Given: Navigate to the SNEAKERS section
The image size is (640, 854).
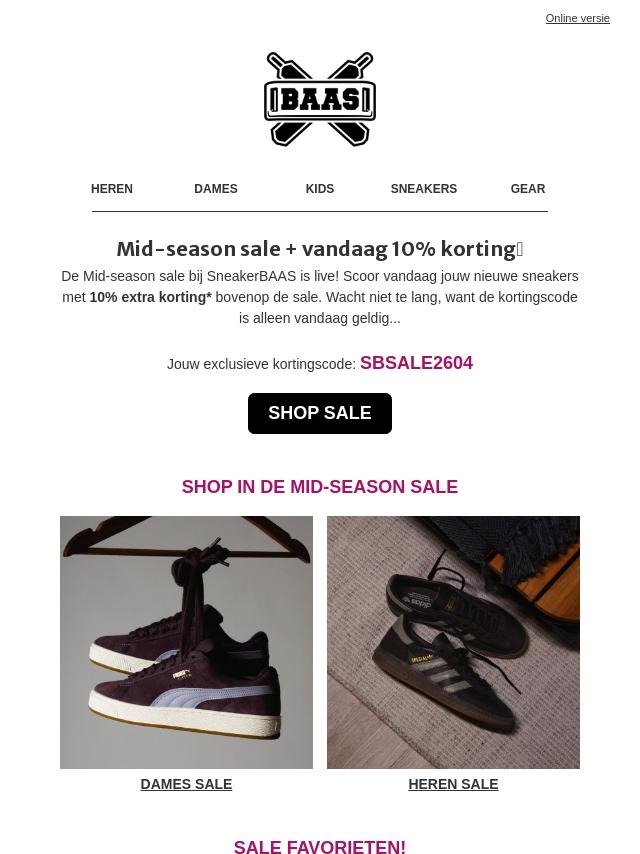Looking at the screenshot, I should [424, 188].
